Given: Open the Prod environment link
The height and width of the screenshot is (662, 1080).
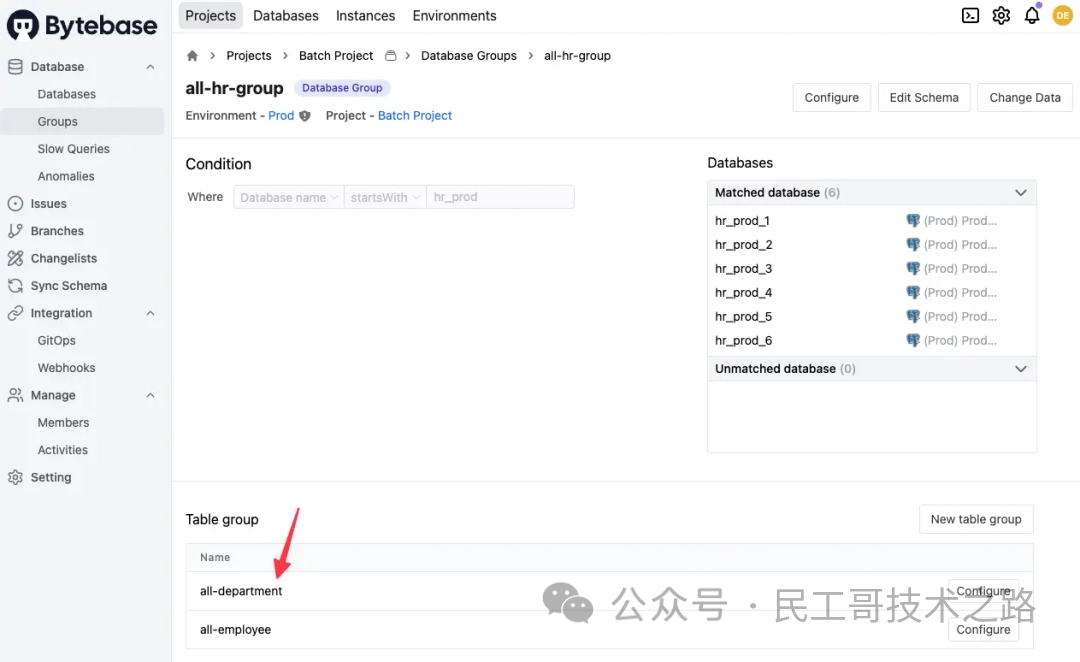Looking at the screenshot, I should point(281,116).
